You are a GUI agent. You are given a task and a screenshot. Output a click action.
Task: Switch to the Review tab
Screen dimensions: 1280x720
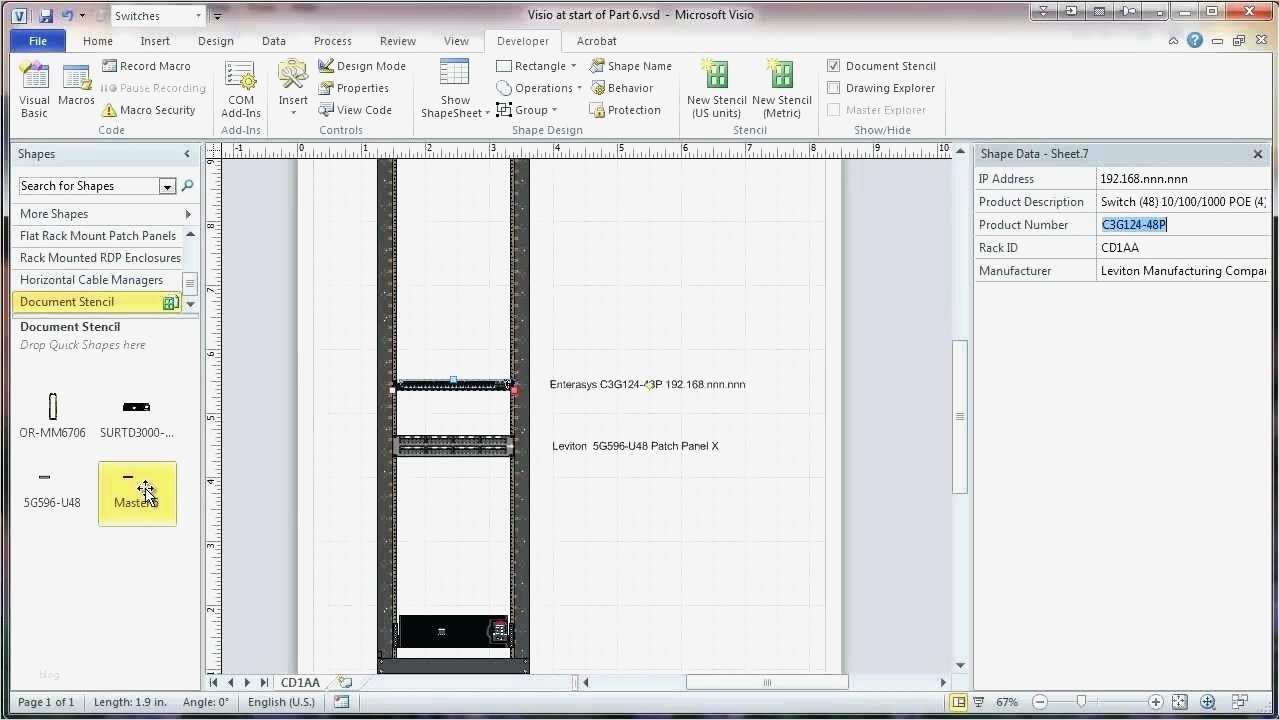pos(398,41)
